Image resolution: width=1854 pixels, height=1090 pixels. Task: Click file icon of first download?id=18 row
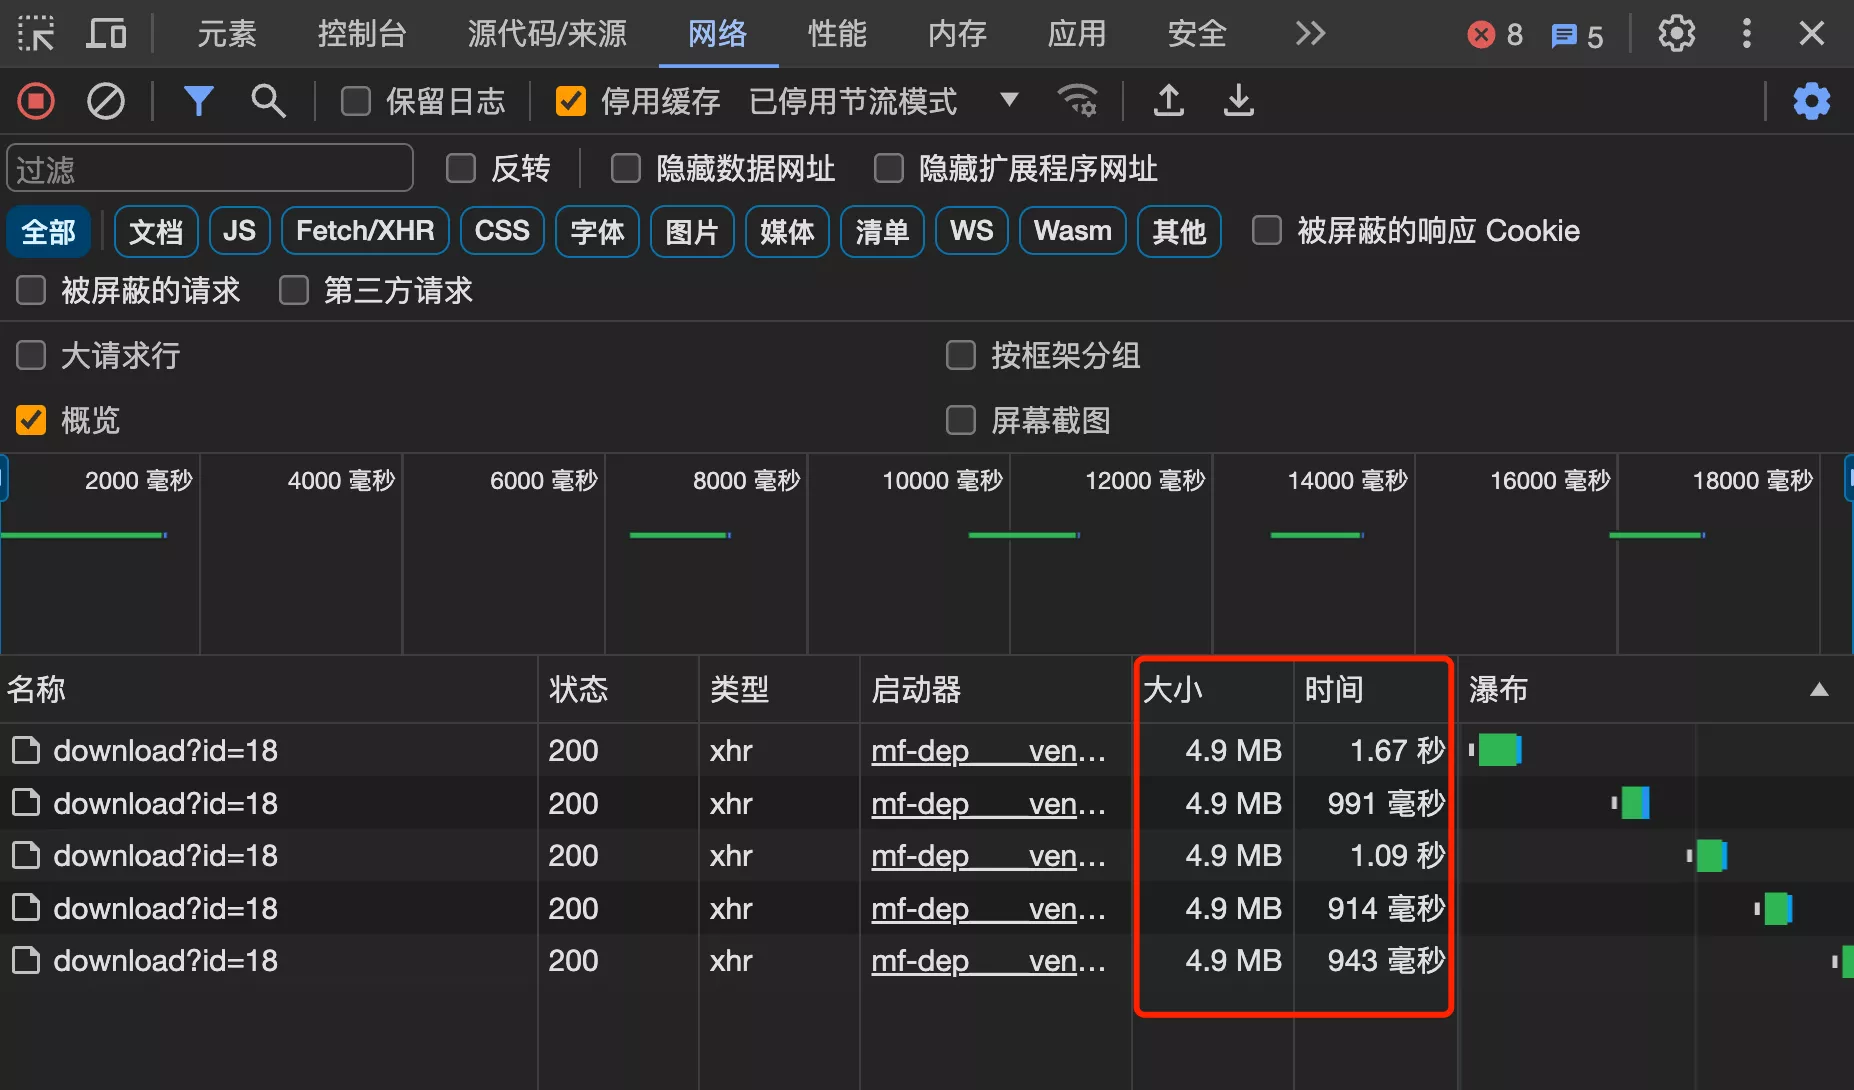(x=26, y=750)
